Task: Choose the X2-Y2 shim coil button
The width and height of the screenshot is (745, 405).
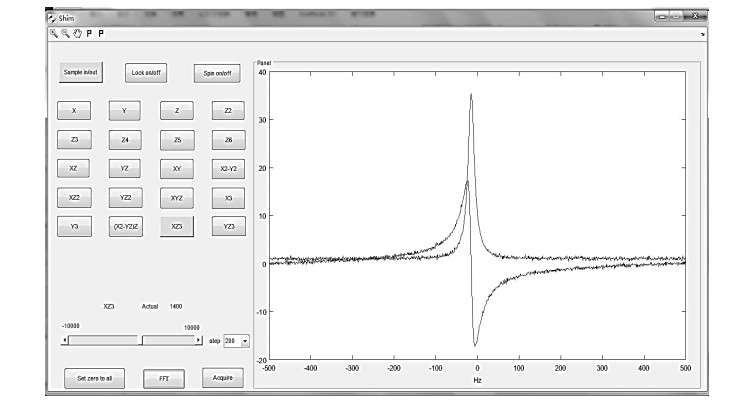Action: pos(228,169)
